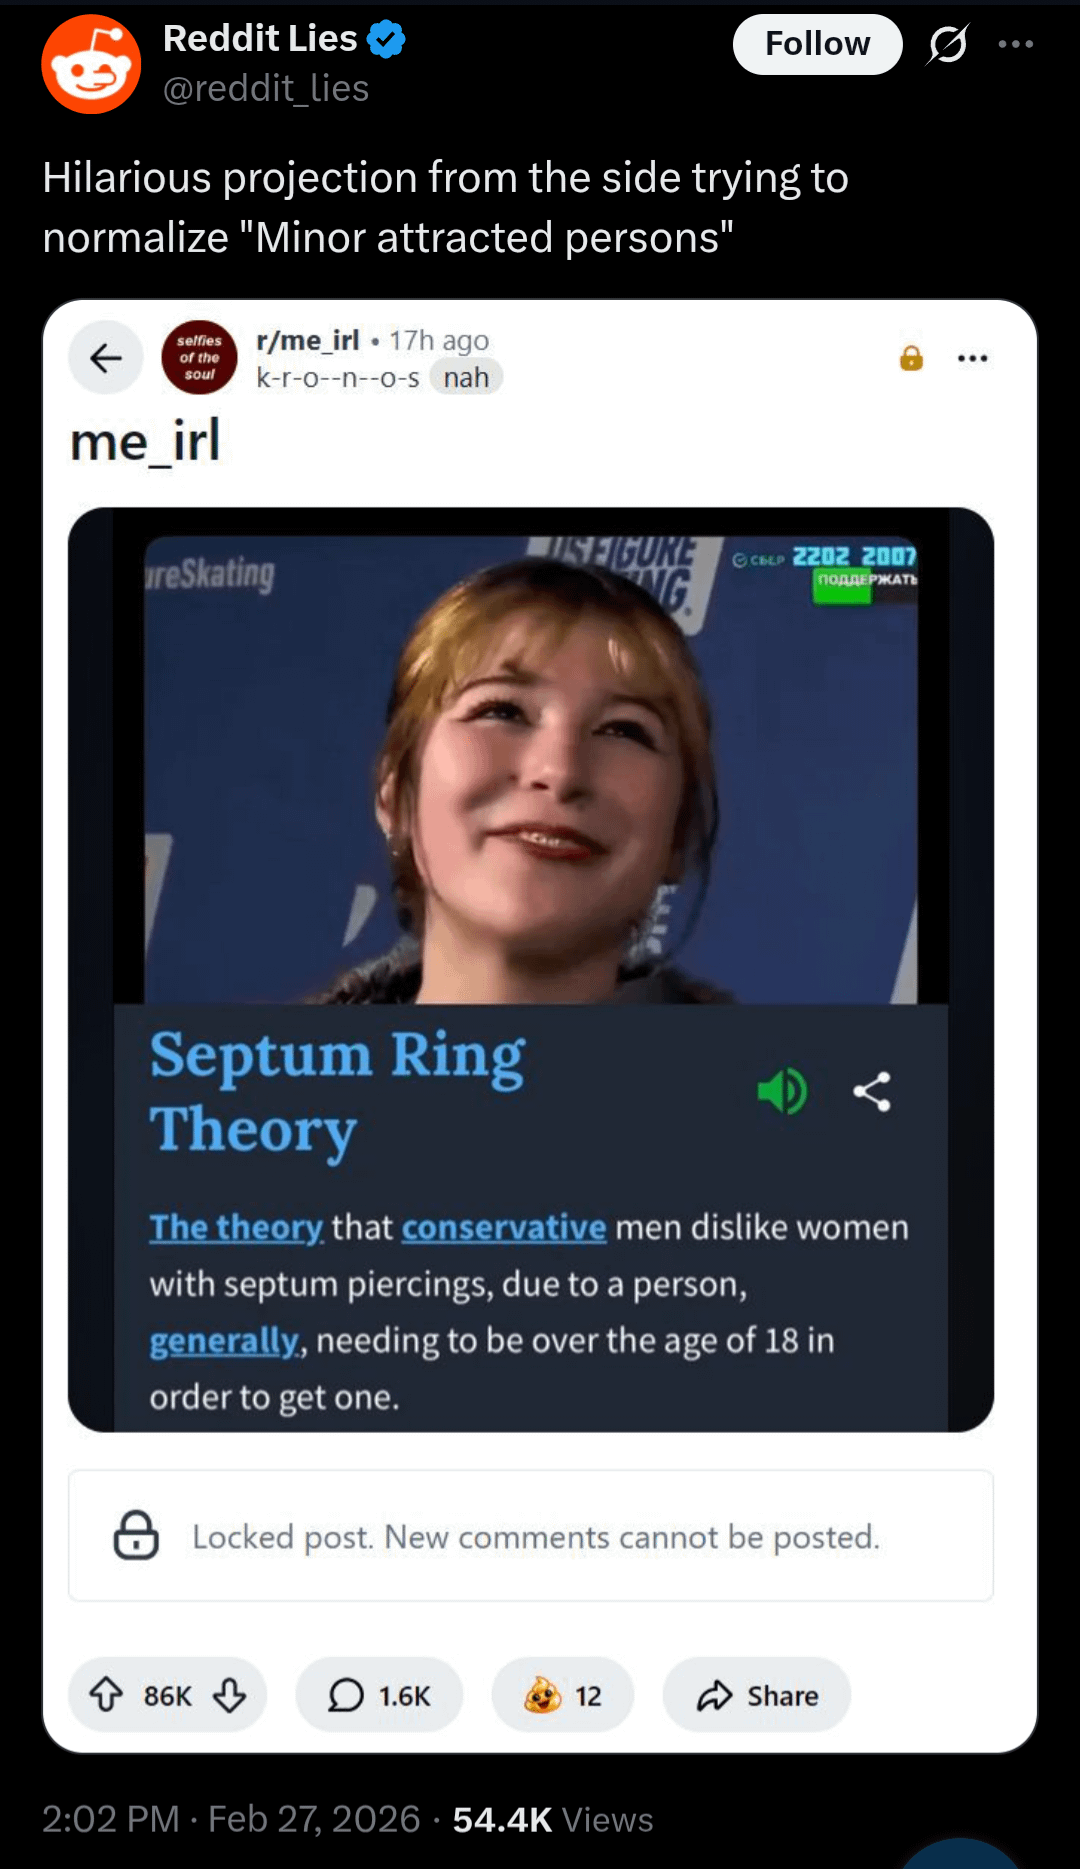Click the Follow button
The width and height of the screenshot is (1080, 1869).
[817, 44]
